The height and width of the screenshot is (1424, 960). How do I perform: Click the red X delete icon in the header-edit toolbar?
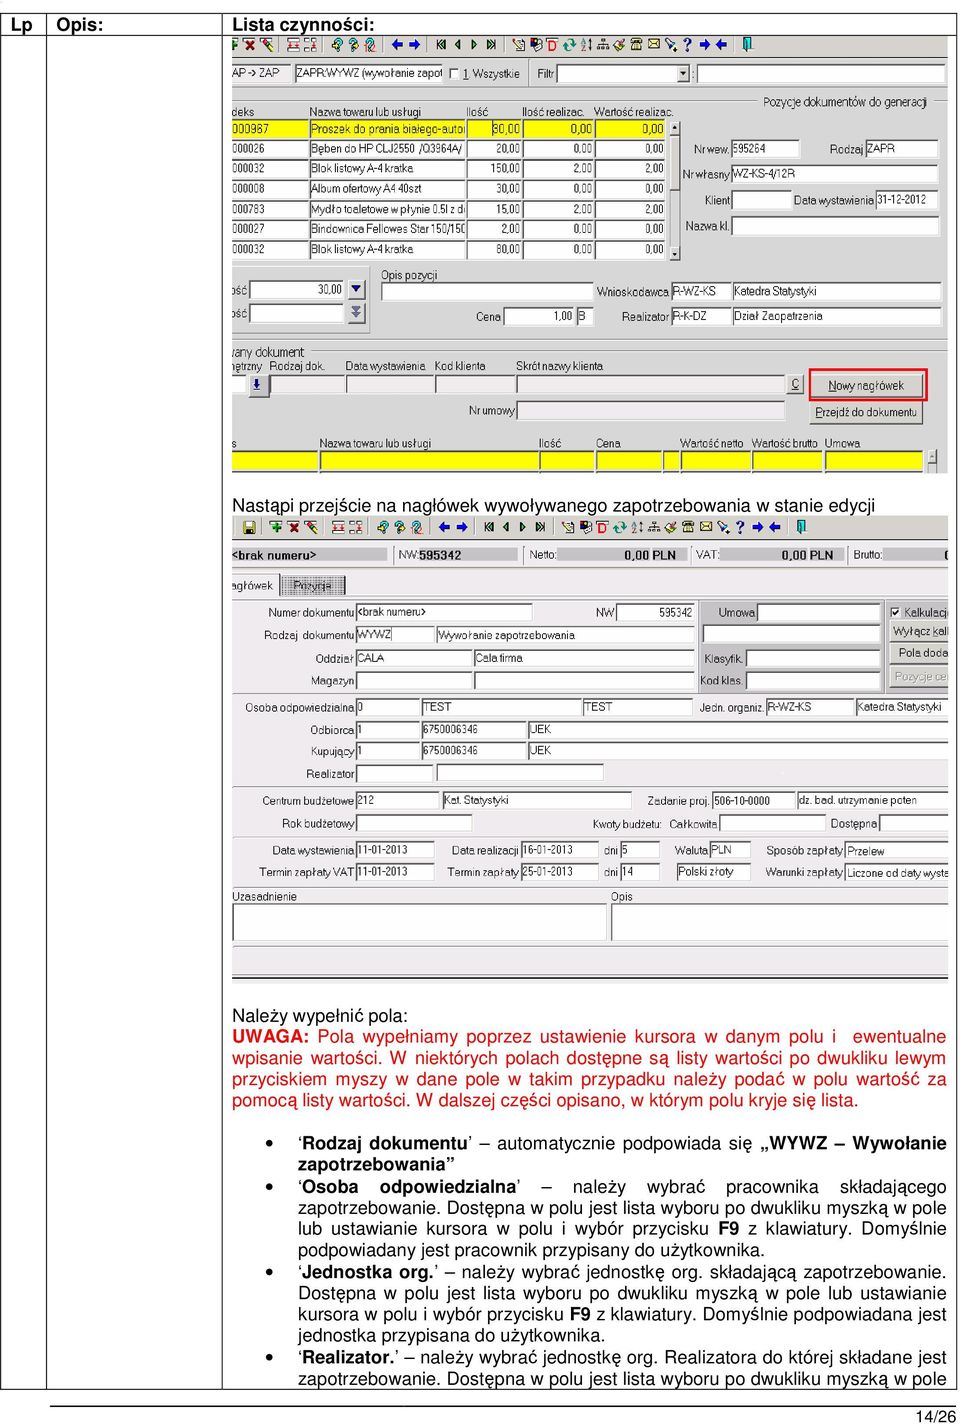(x=293, y=527)
